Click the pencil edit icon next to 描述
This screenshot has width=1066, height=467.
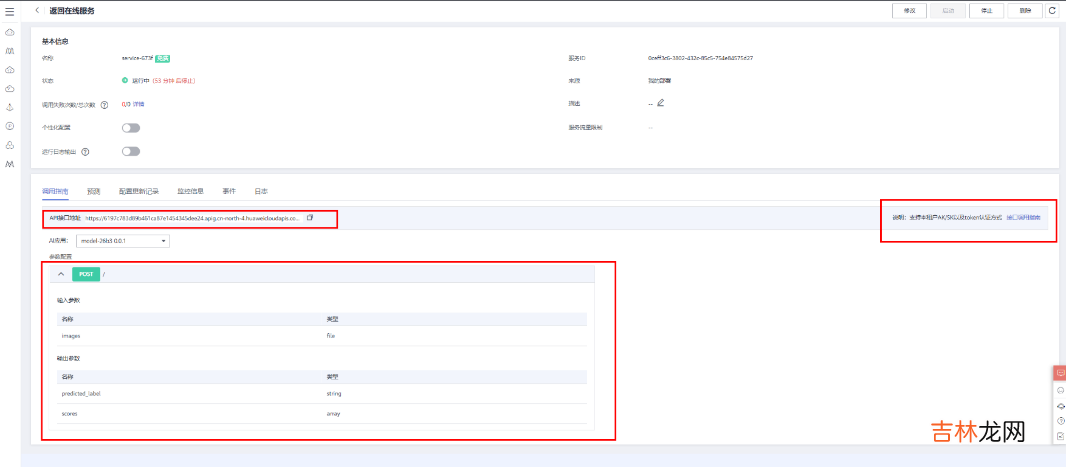coord(661,103)
